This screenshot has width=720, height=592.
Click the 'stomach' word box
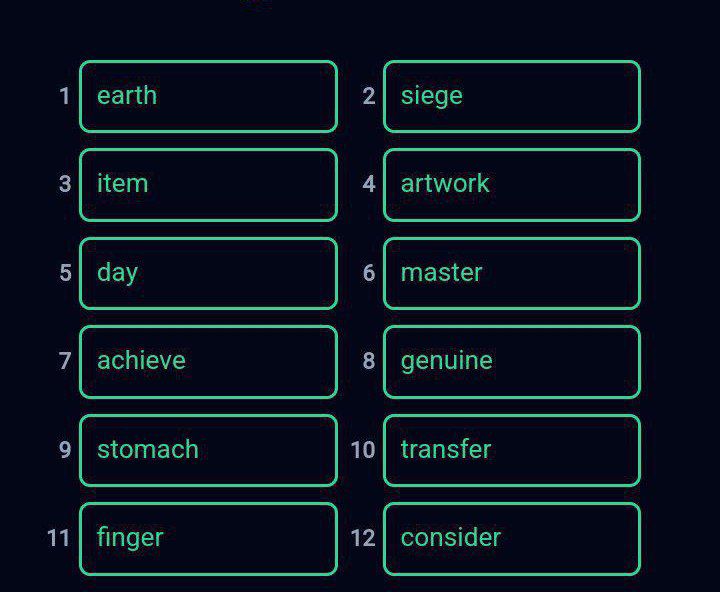pos(208,450)
